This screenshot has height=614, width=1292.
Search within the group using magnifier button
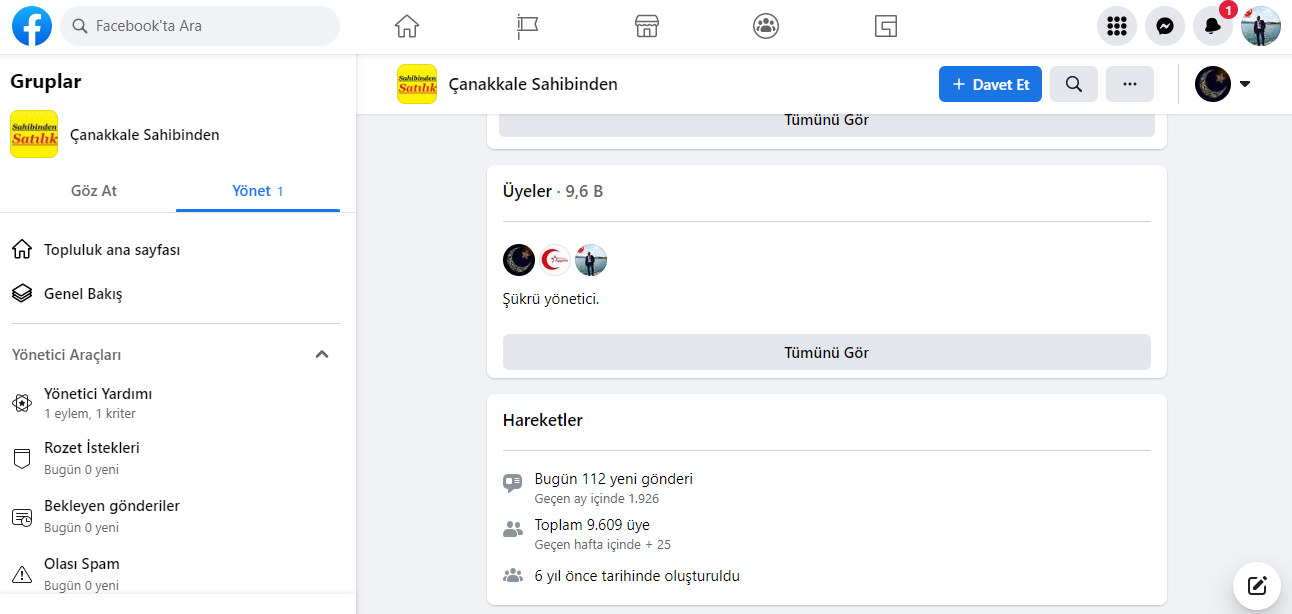coord(1074,84)
